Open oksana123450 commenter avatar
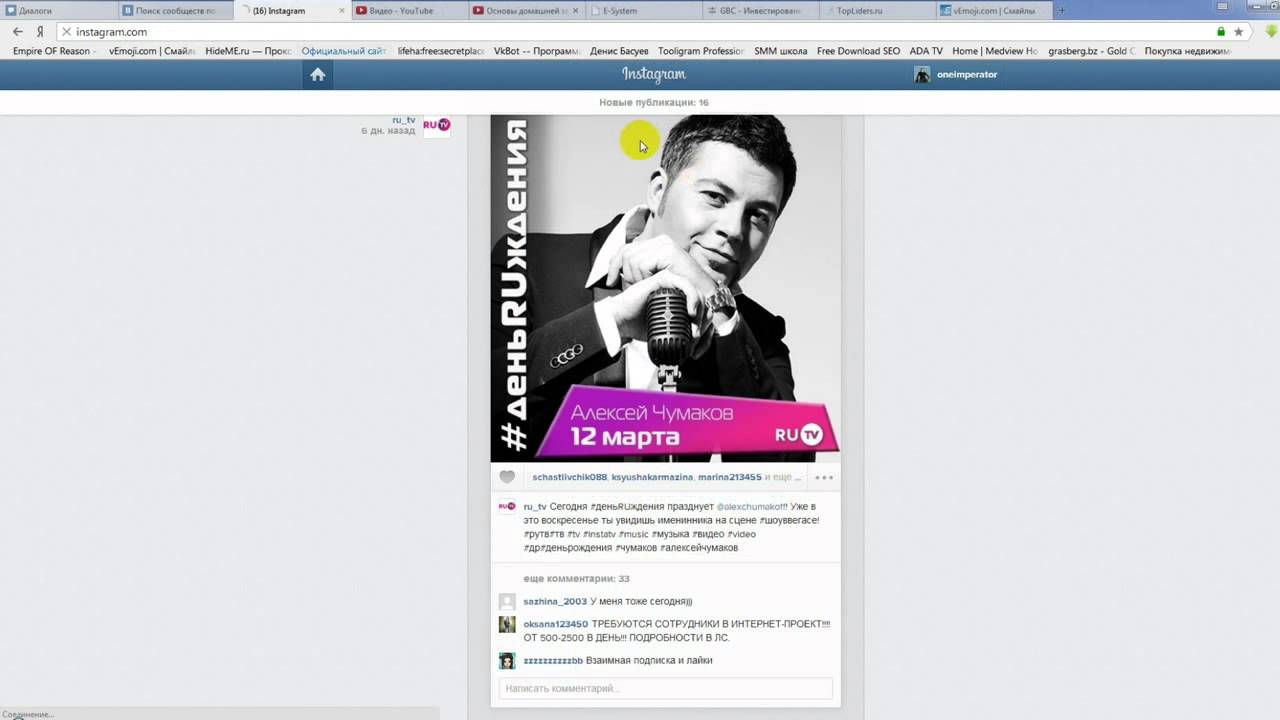Screen dimensions: 1280x720 pos(507,624)
